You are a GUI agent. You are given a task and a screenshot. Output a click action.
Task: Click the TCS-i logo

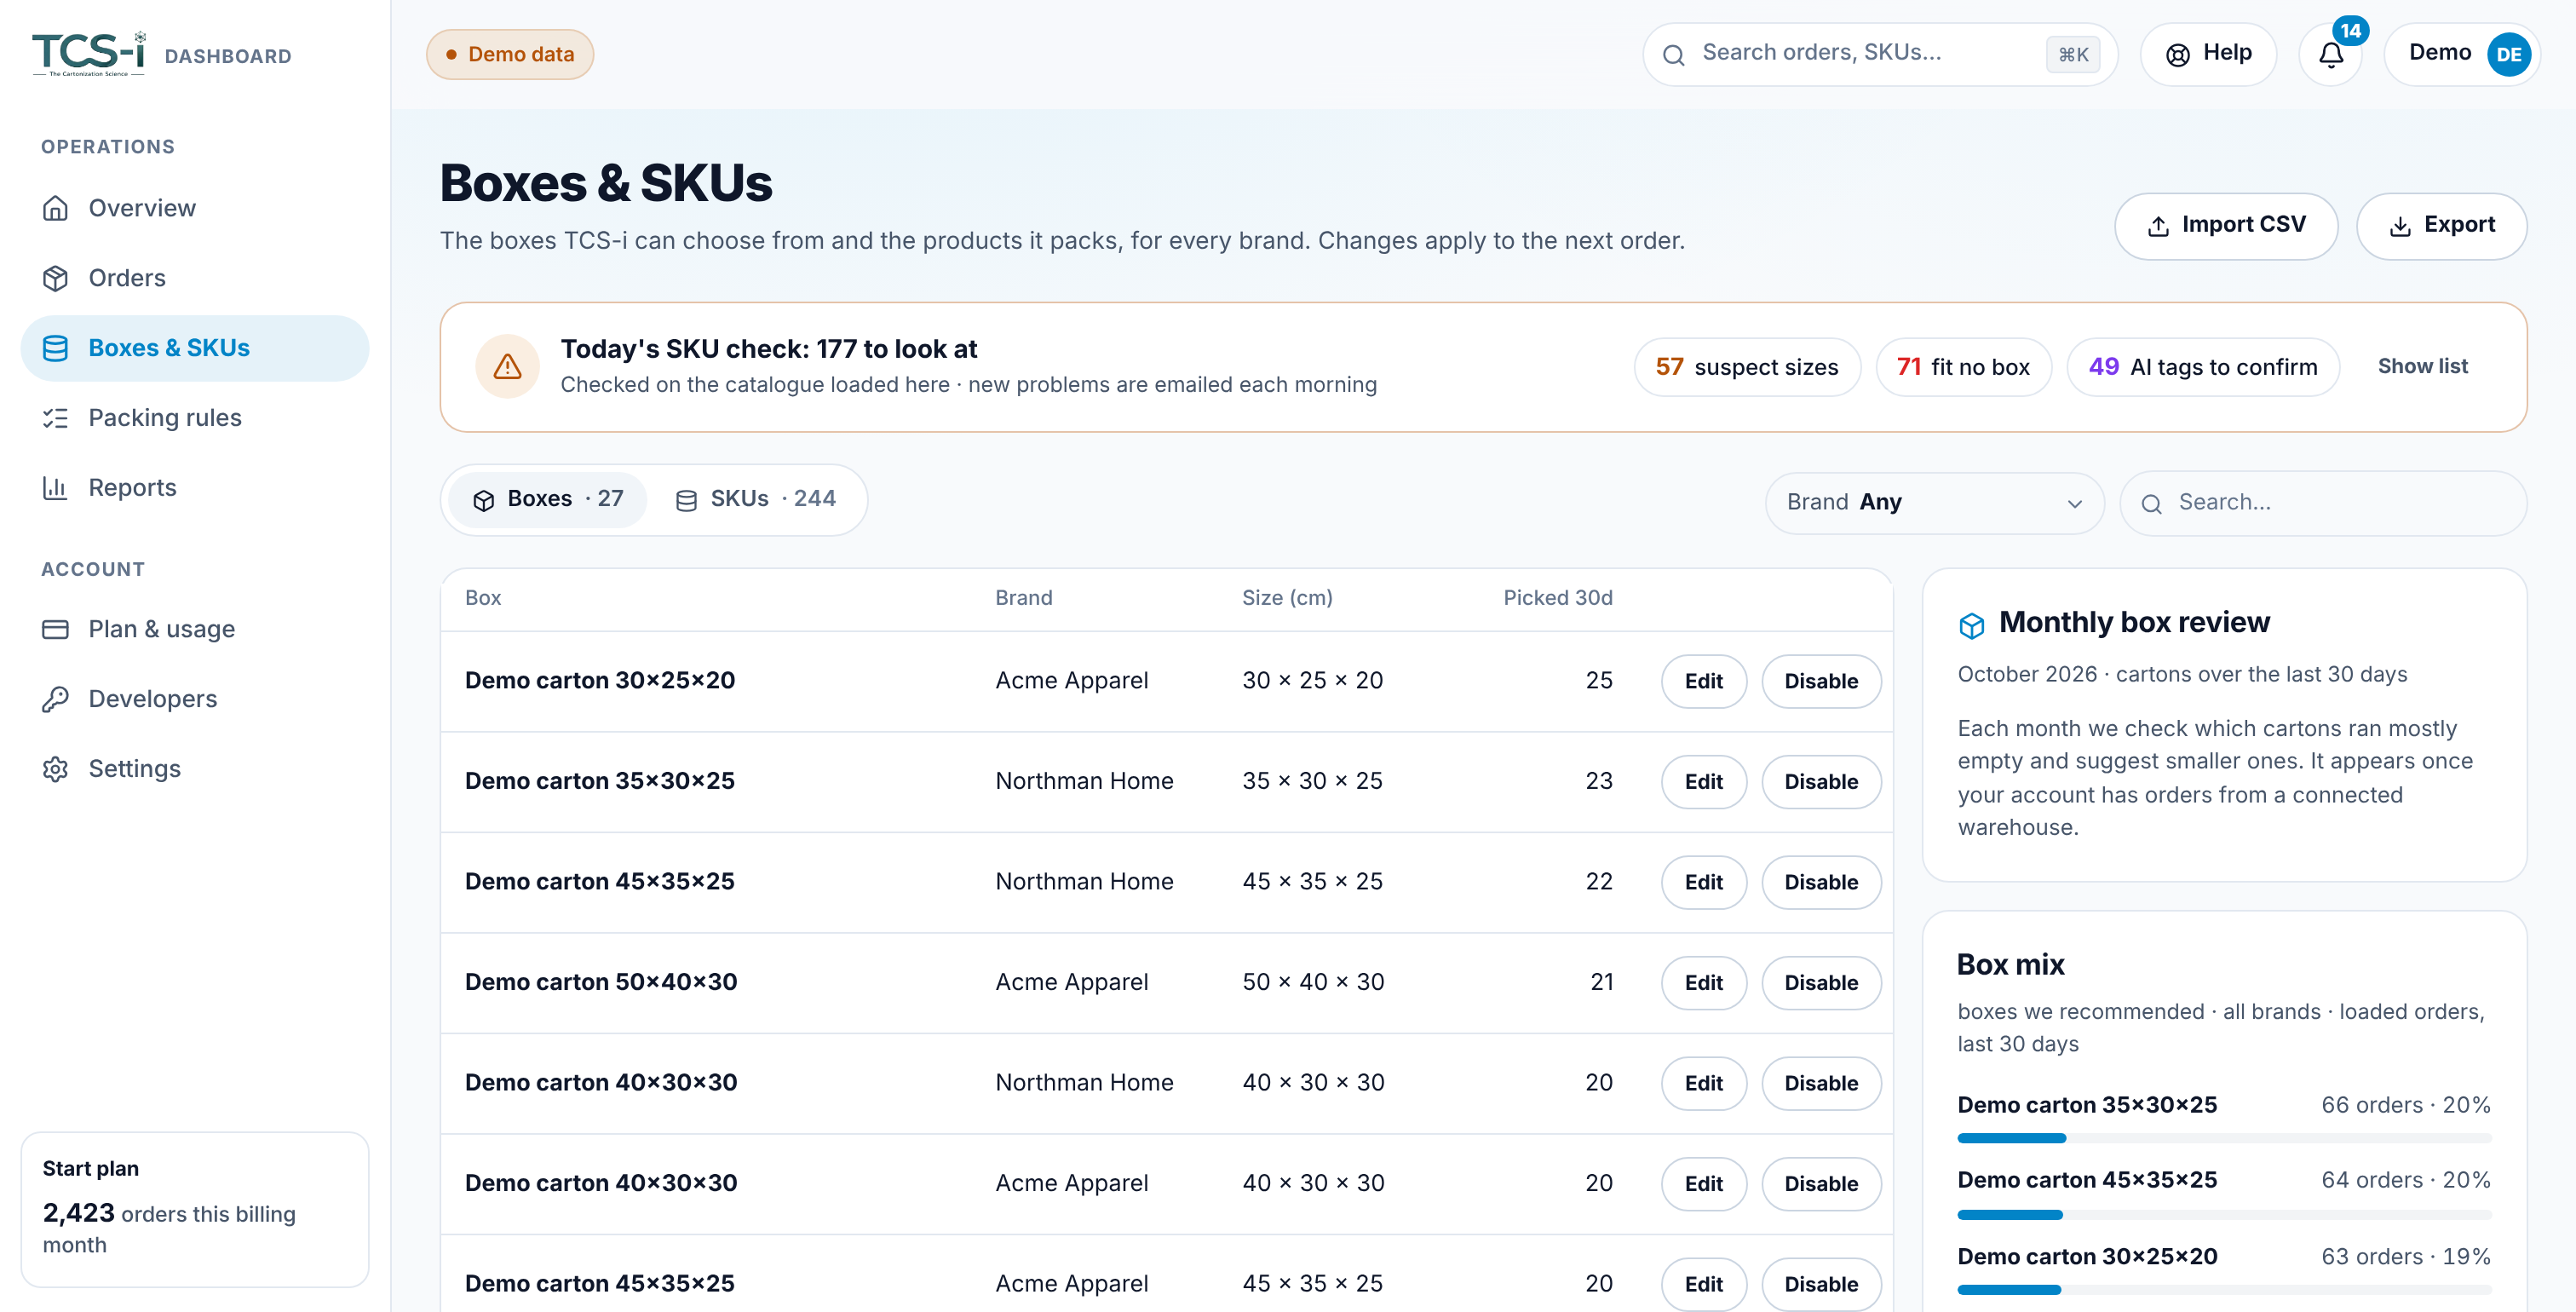[89, 54]
